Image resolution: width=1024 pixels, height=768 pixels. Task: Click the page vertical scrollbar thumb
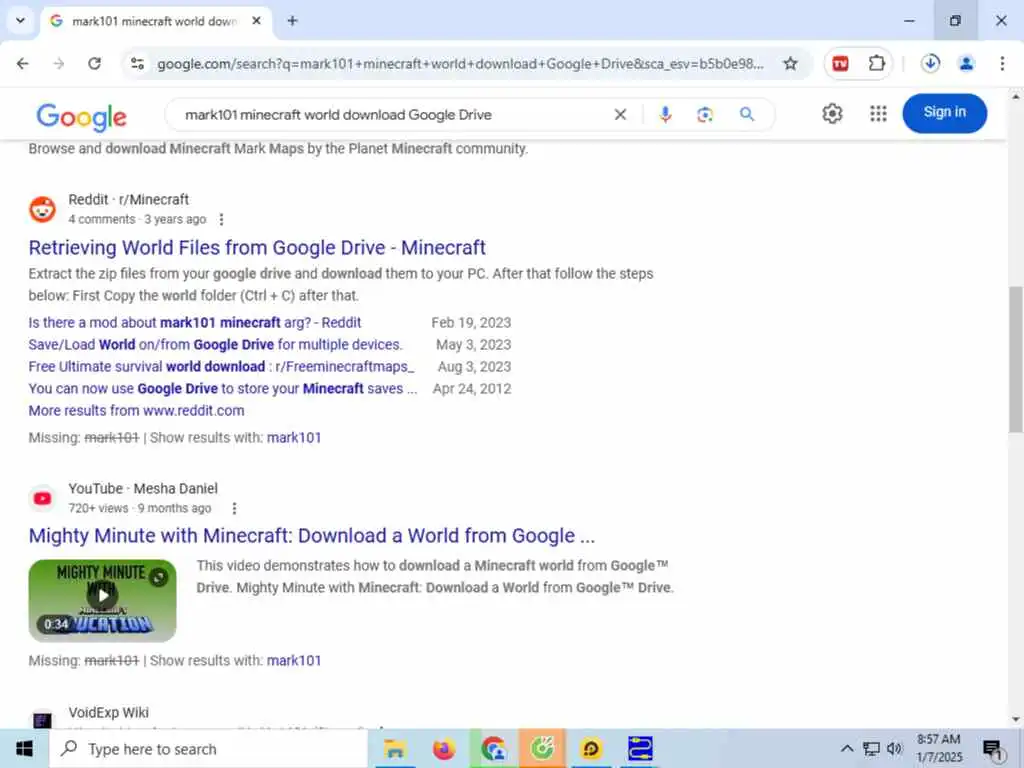coord(1016,359)
